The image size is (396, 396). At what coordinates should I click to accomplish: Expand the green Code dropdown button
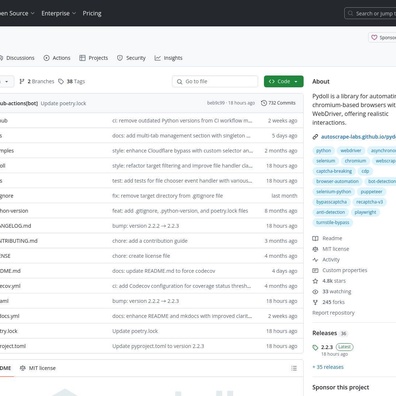[x=284, y=81]
